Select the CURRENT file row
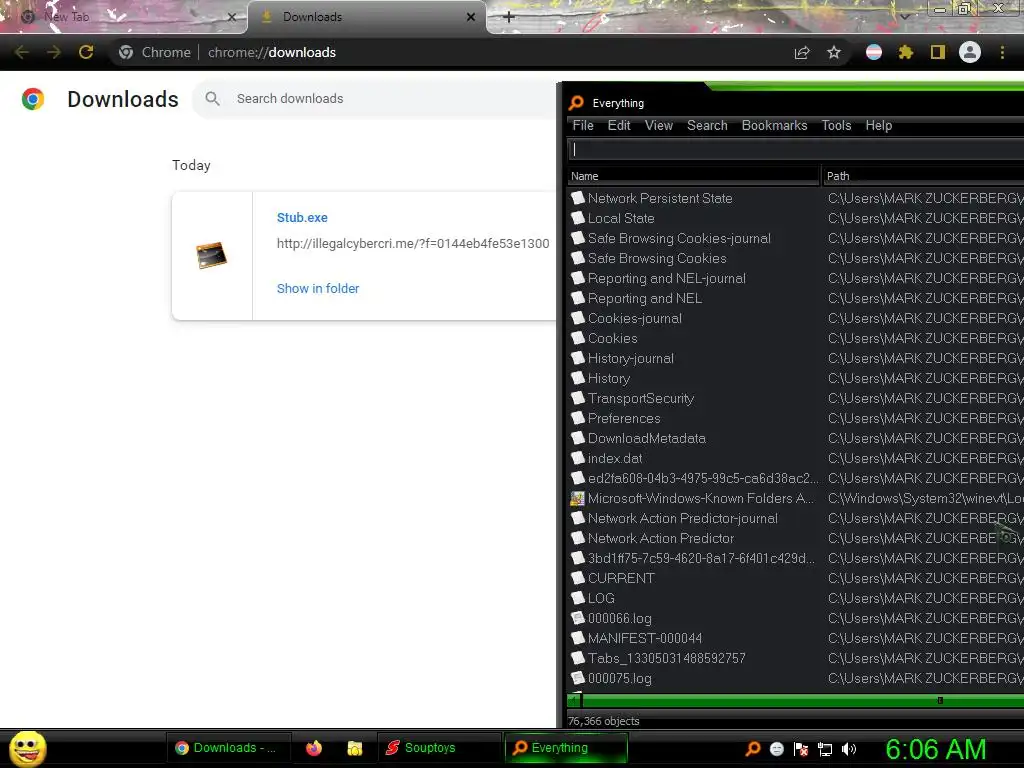Image resolution: width=1024 pixels, height=768 pixels. (795, 578)
